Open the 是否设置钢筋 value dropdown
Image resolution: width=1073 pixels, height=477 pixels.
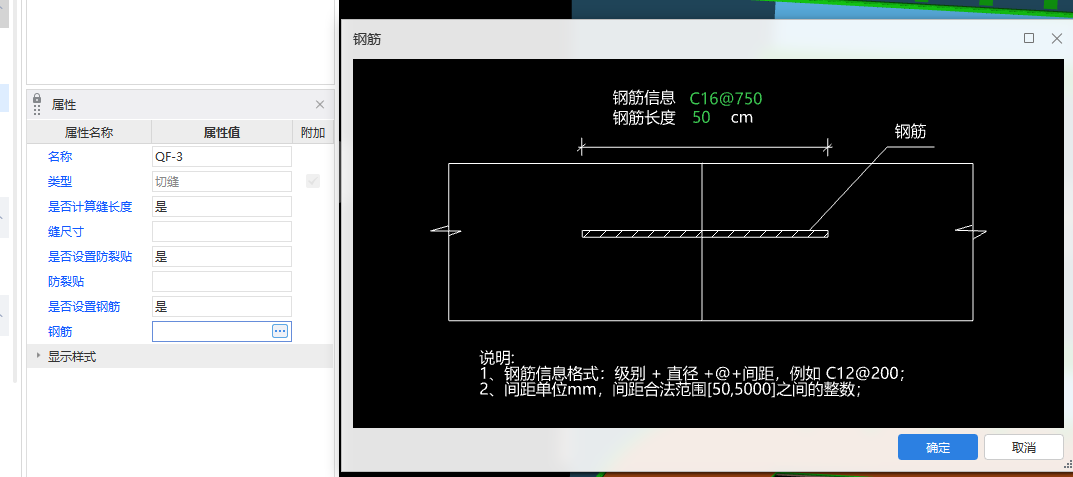coord(221,306)
